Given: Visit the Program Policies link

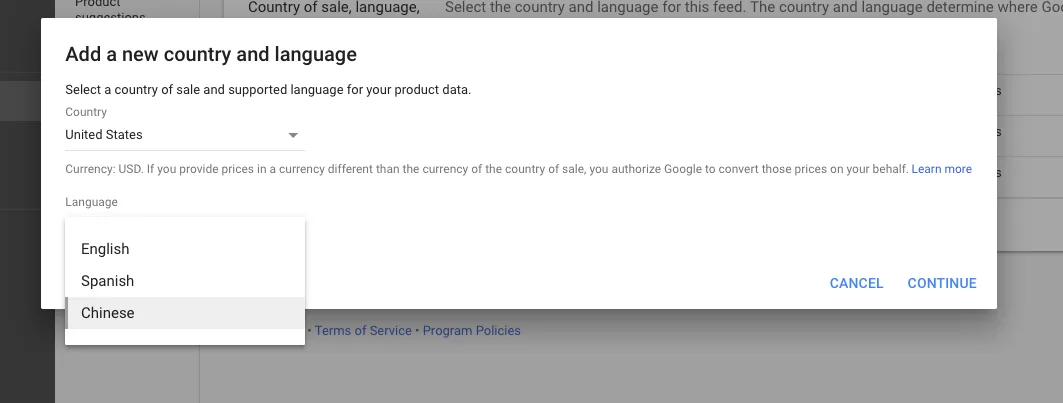Looking at the screenshot, I should click(471, 331).
